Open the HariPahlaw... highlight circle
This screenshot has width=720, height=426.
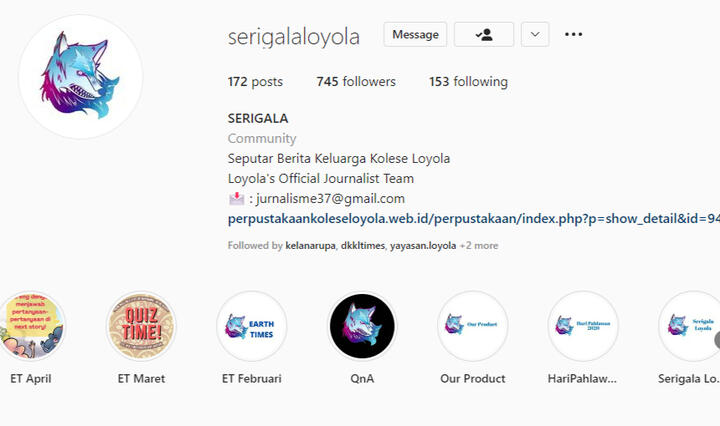[583, 326]
